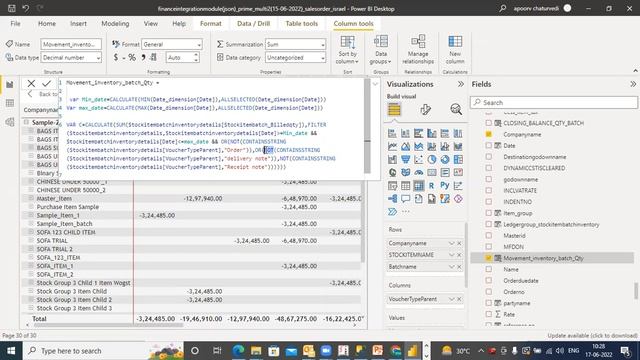Select the Build visual fields icon

tap(394, 109)
